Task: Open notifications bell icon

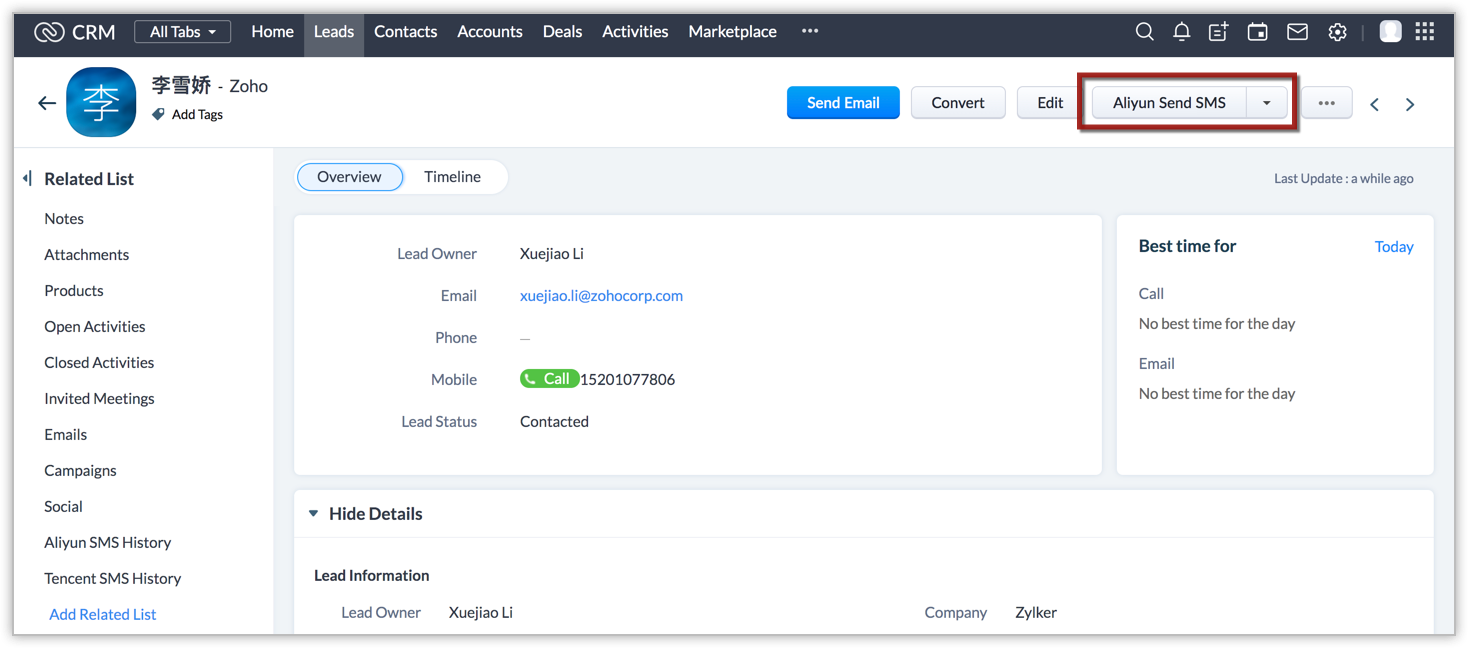Action: 1181,32
